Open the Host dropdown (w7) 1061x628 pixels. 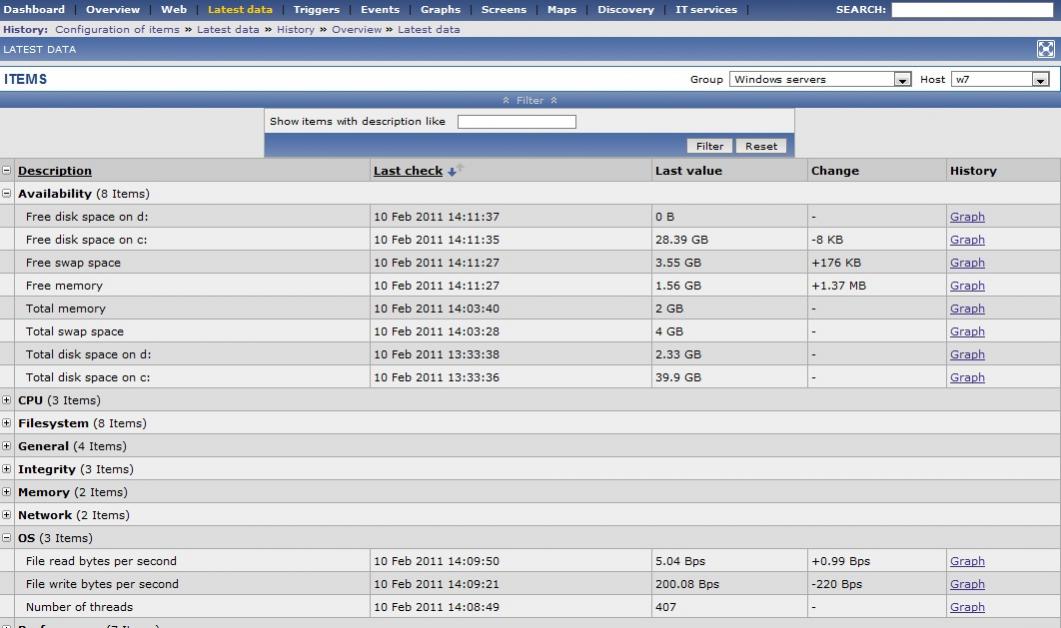[1000, 79]
